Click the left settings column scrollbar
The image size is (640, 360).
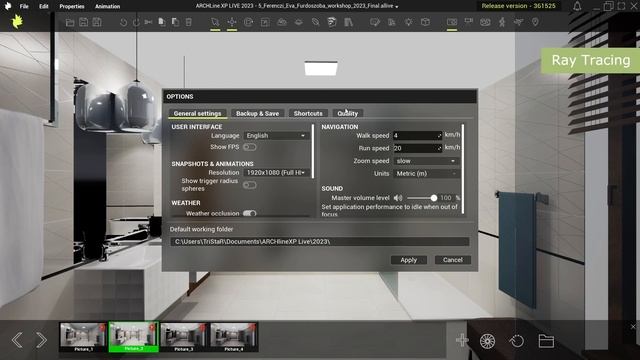click(x=313, y=151)
